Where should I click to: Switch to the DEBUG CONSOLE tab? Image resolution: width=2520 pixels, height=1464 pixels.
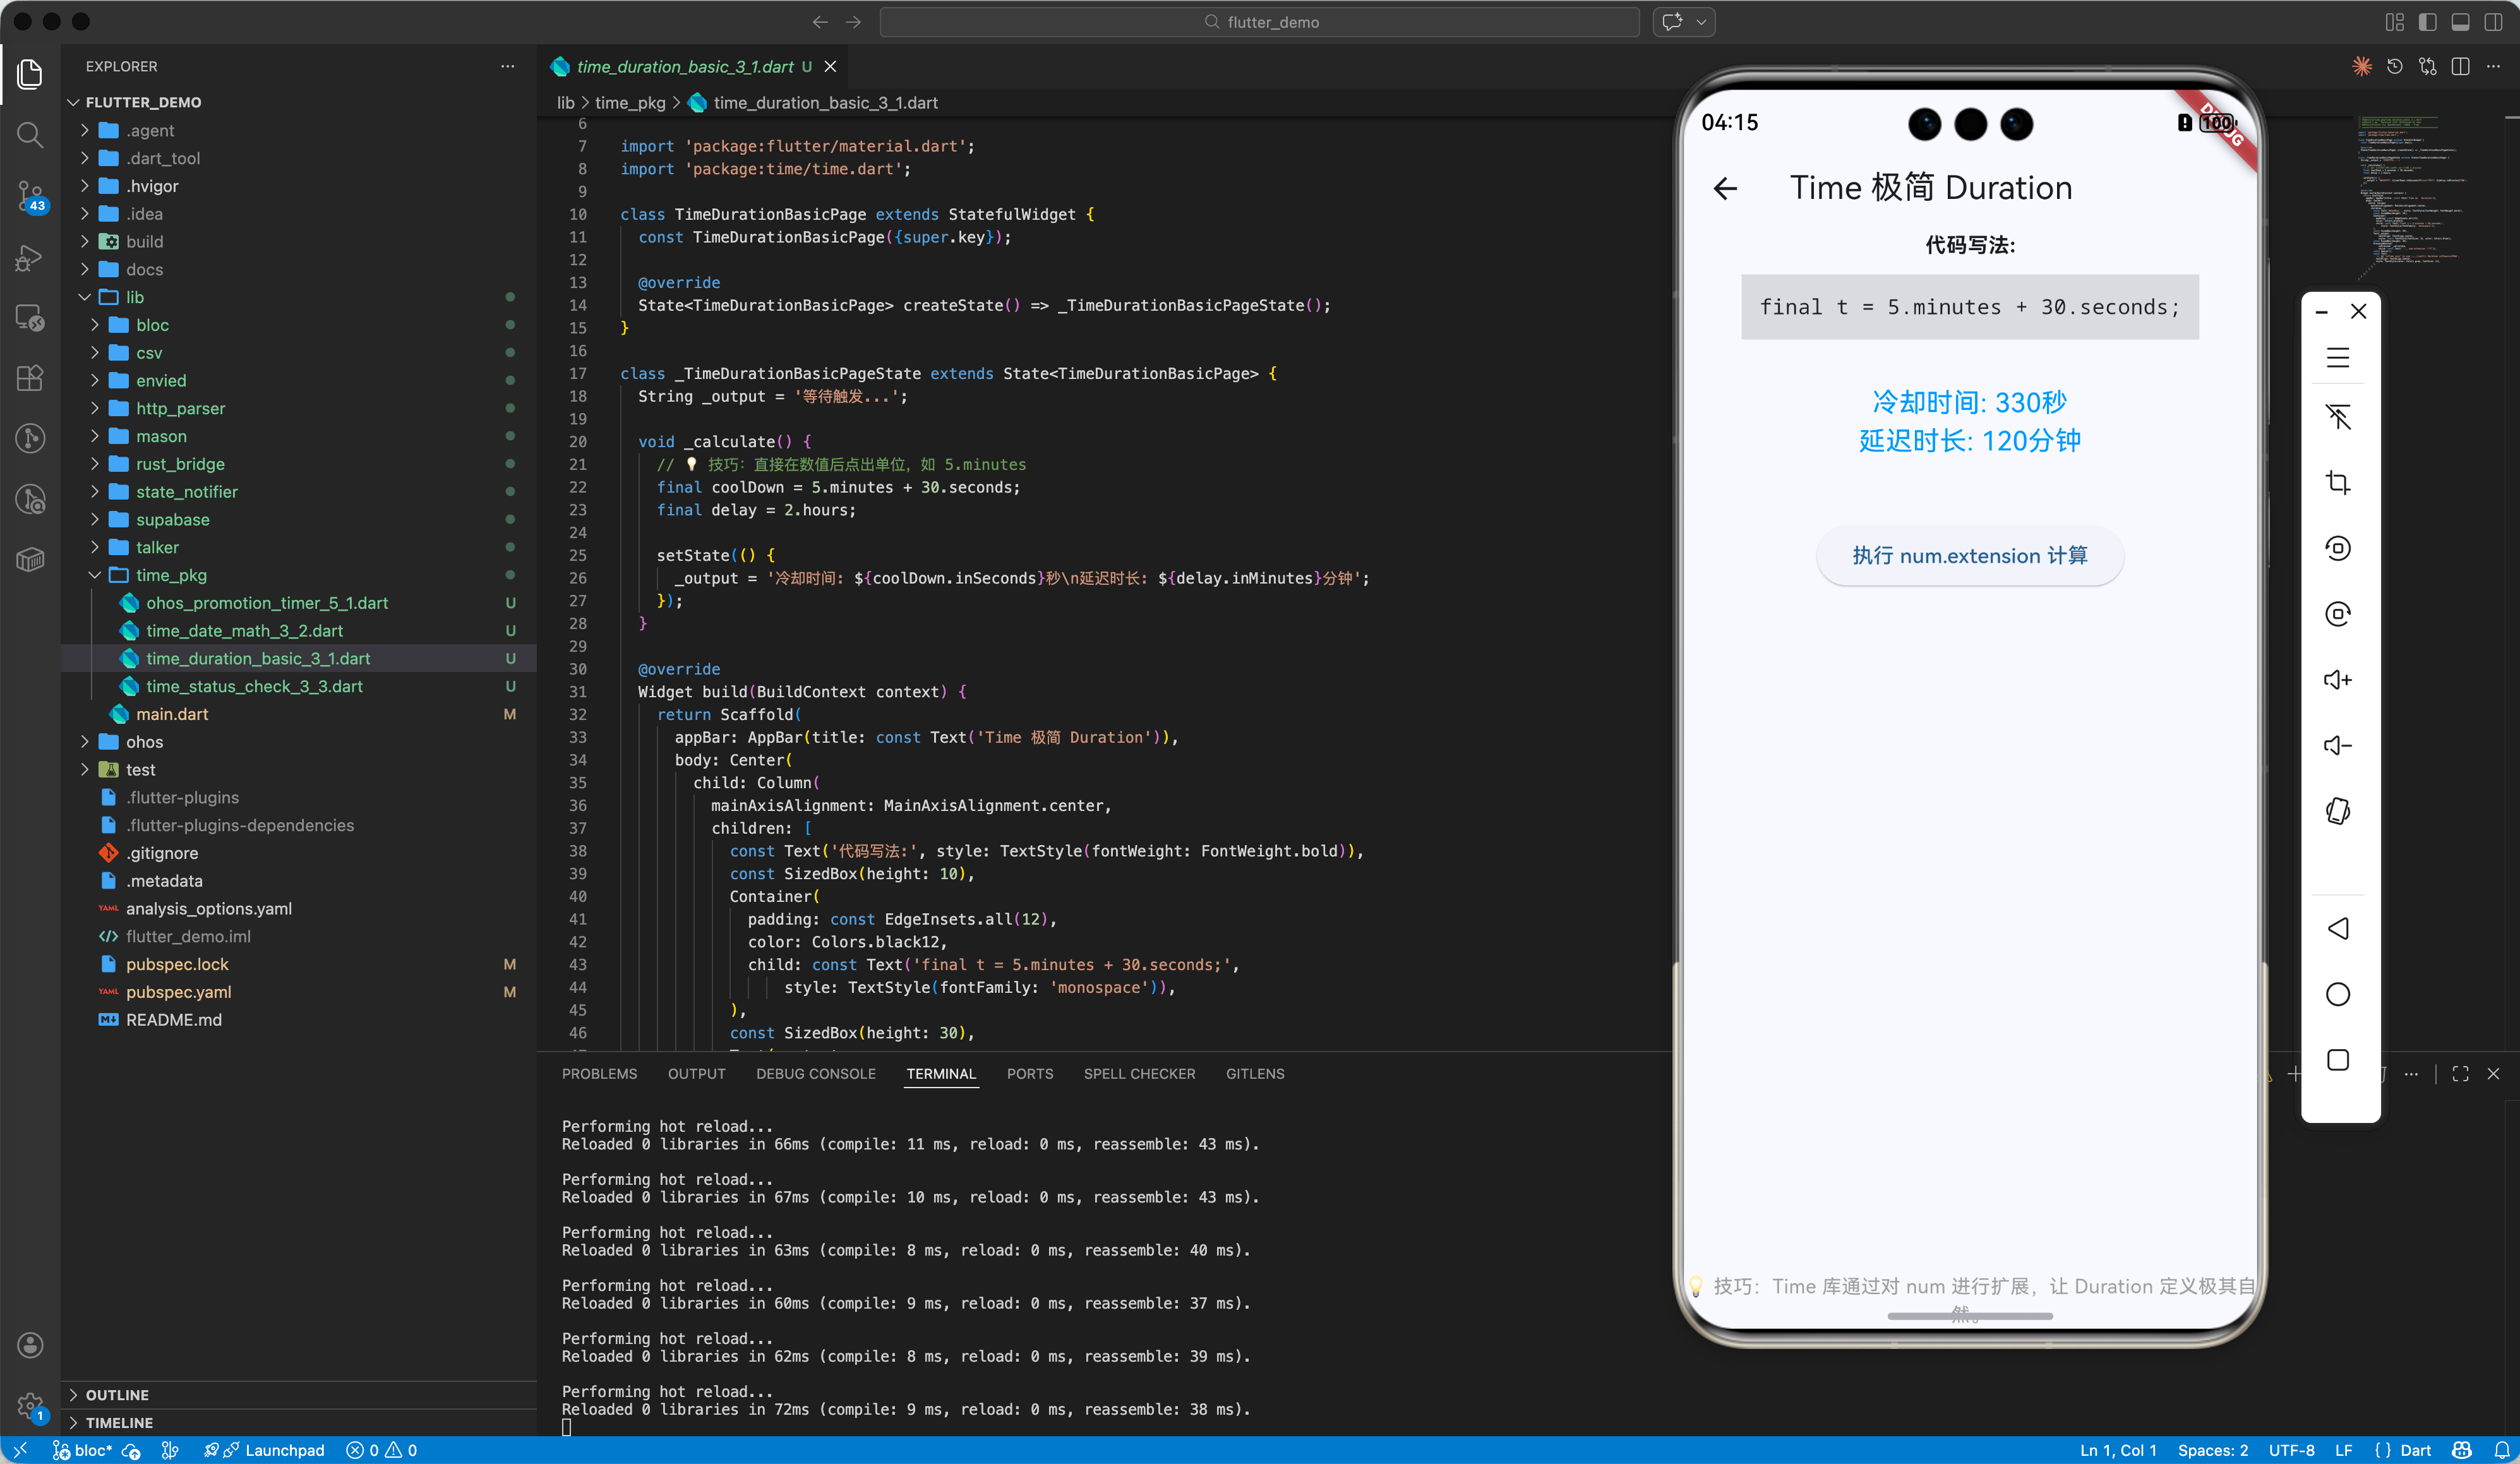tap(815, 1073)
